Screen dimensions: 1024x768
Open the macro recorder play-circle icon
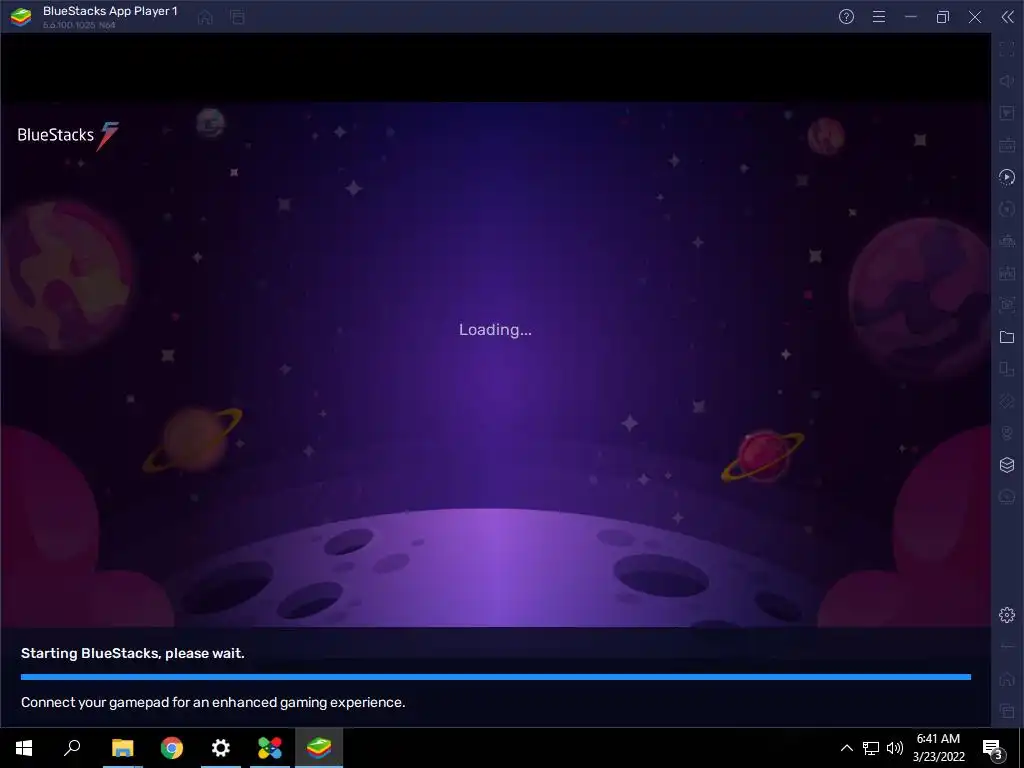[1007, 177]
